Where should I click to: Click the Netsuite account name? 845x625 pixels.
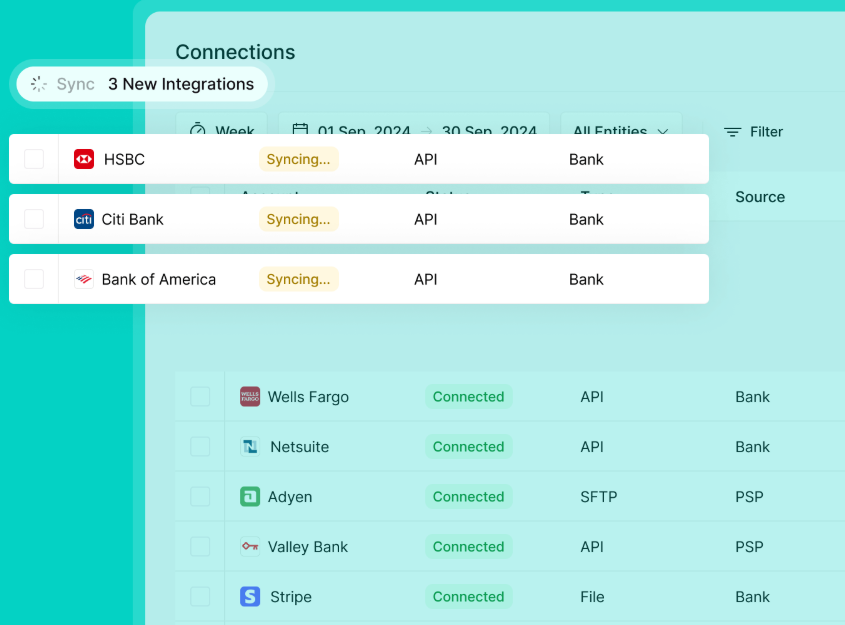pos(300,447)
